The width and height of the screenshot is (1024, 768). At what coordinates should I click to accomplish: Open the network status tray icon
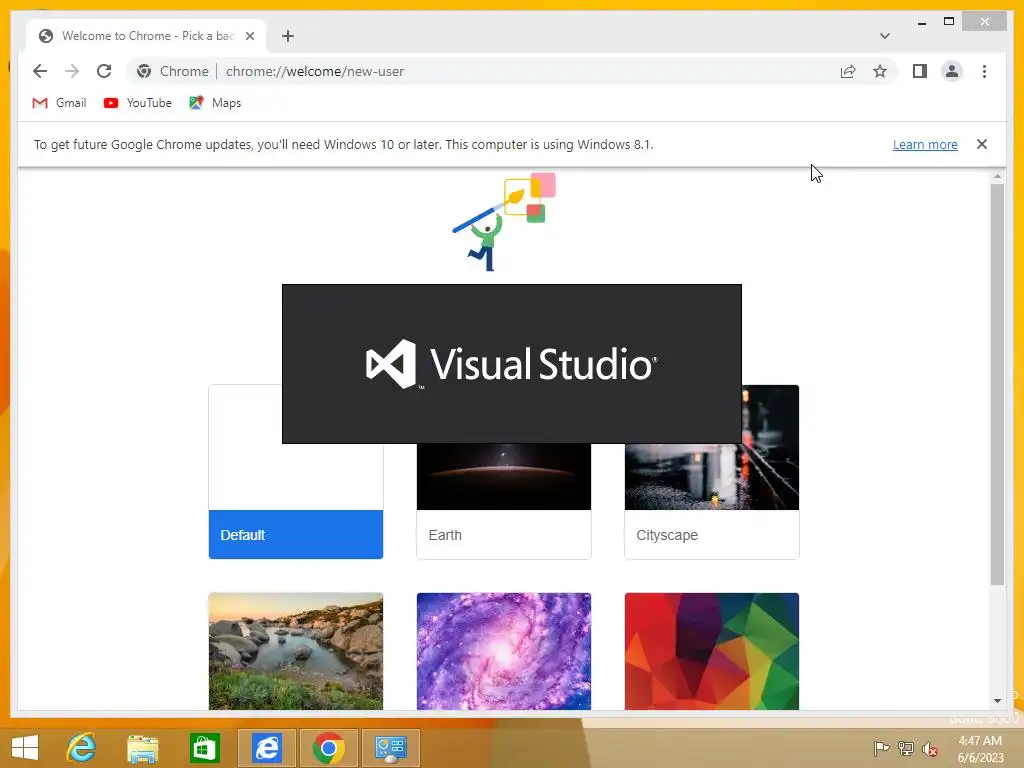point(906,748)
